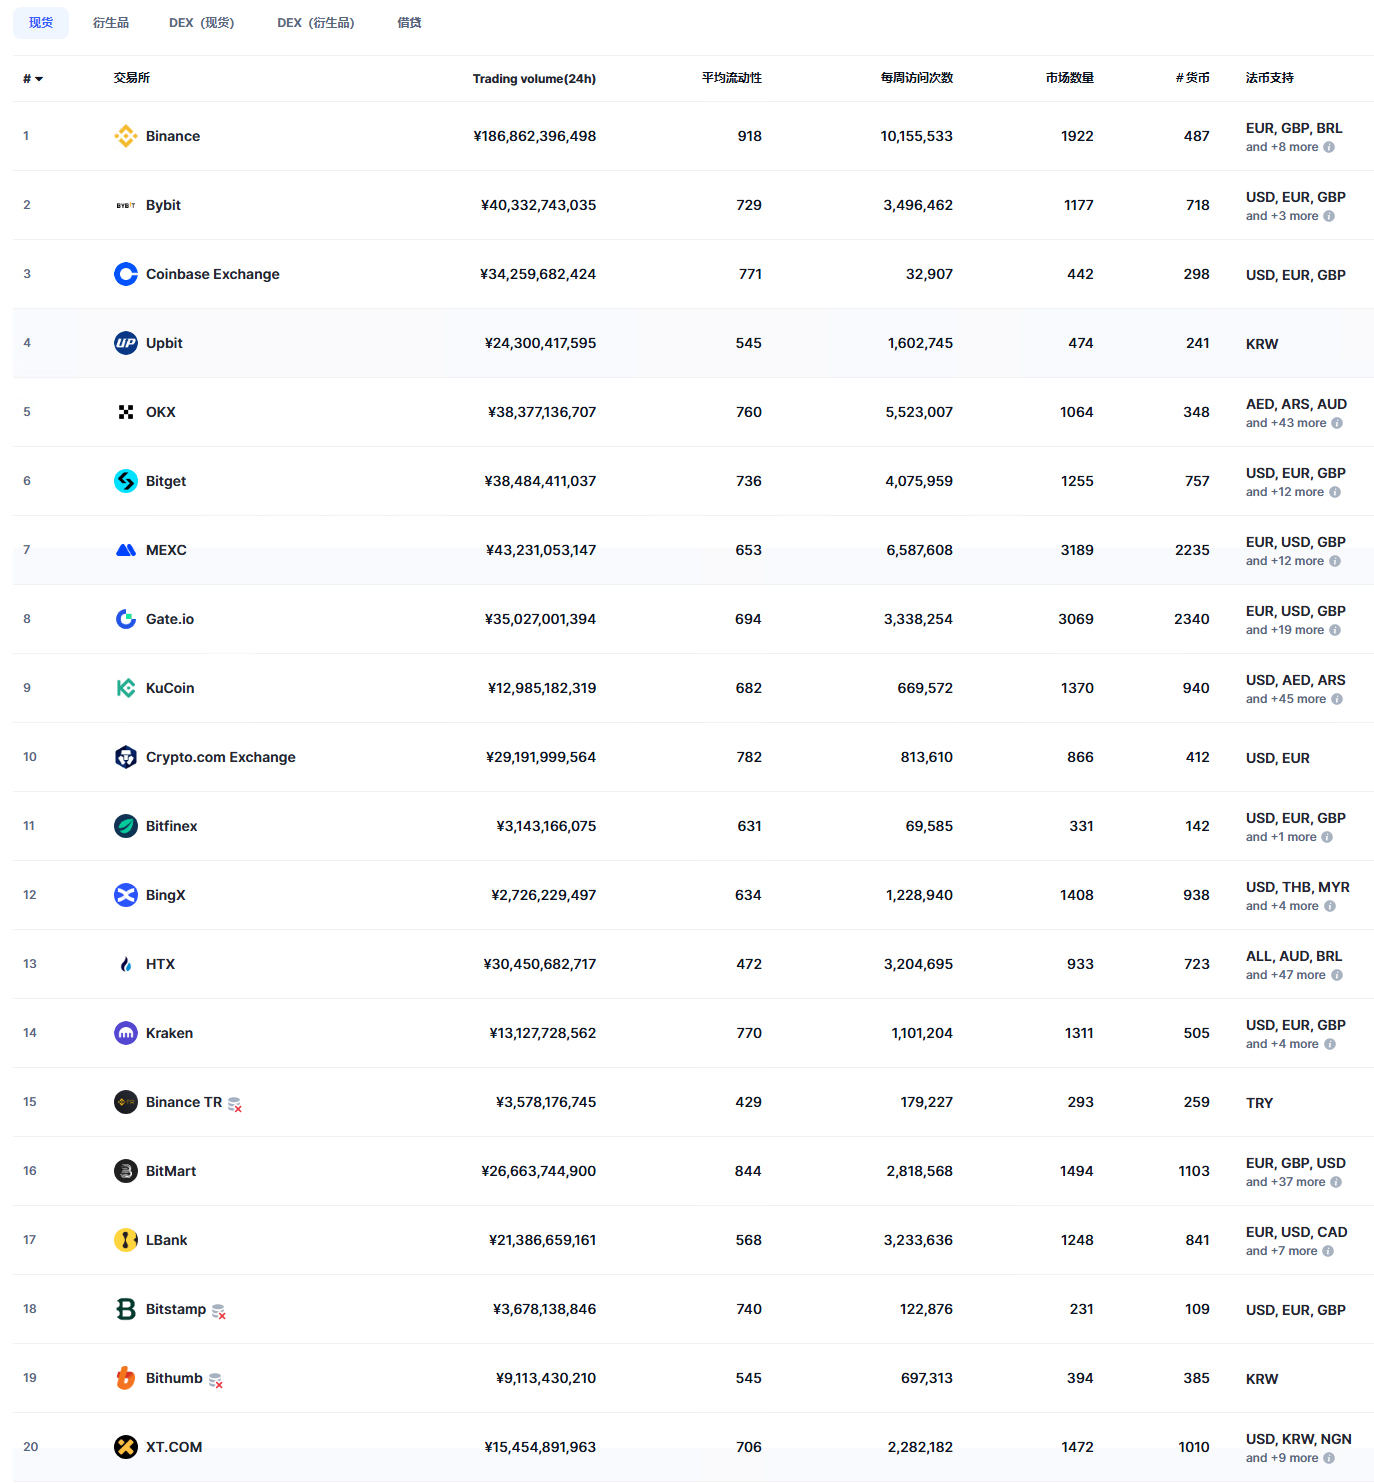Click the info icon in OKX fiat support
This screenshot has width=1374, height=1483.
click(x=1337, y=423)
